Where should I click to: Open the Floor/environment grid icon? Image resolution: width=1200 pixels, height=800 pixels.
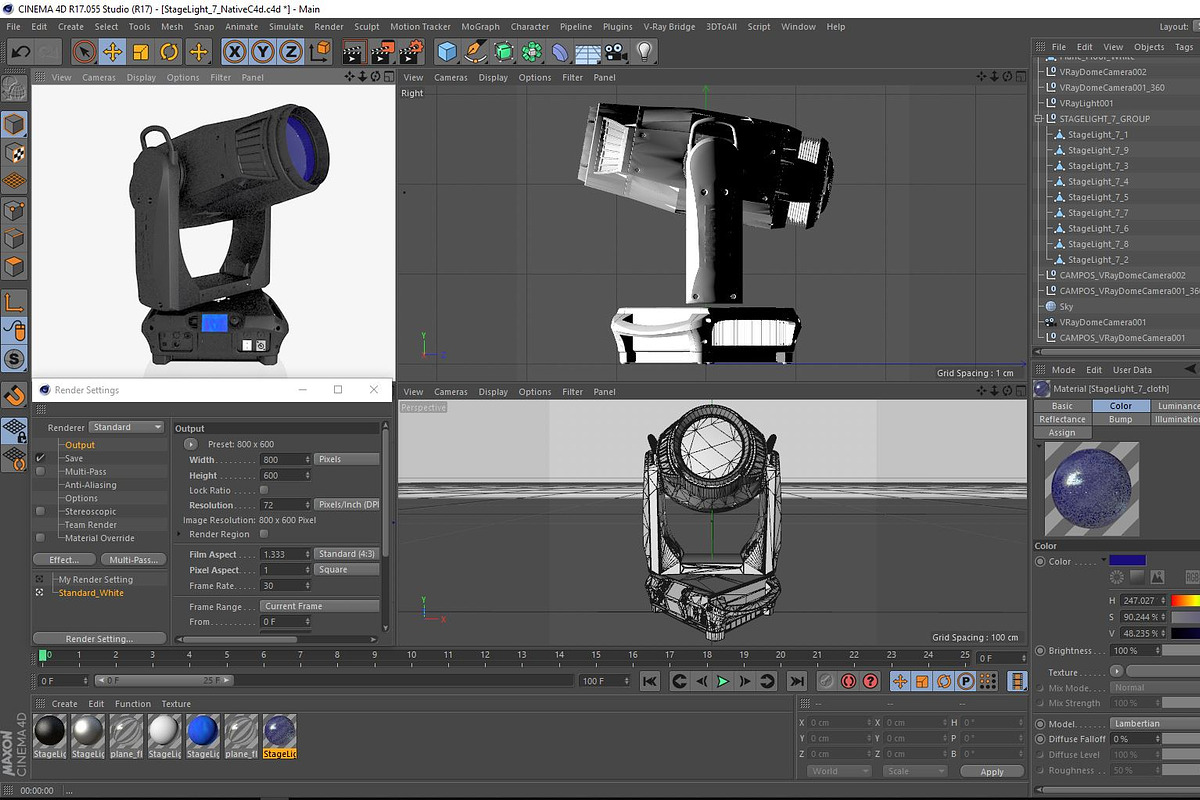pyautogui.click(x=588, y=51)
